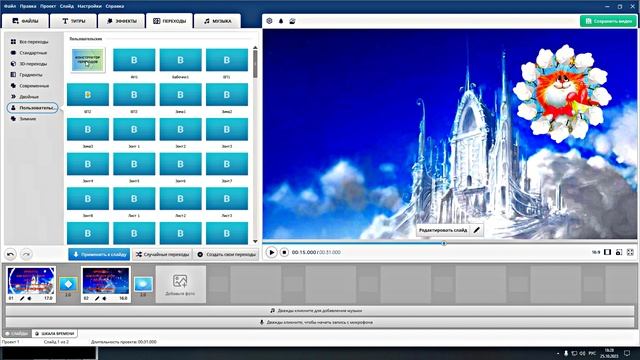Select the Современные category

pyautogui.click(x=30, y=86)
